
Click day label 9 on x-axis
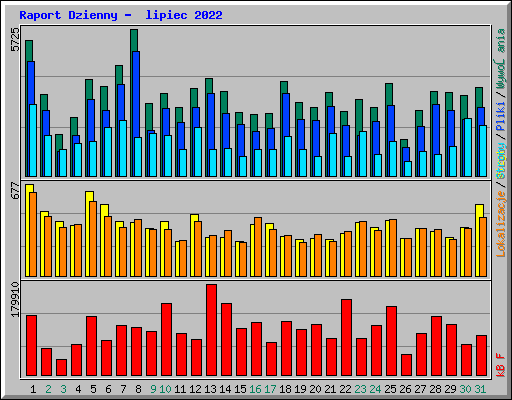pos(153,389)
